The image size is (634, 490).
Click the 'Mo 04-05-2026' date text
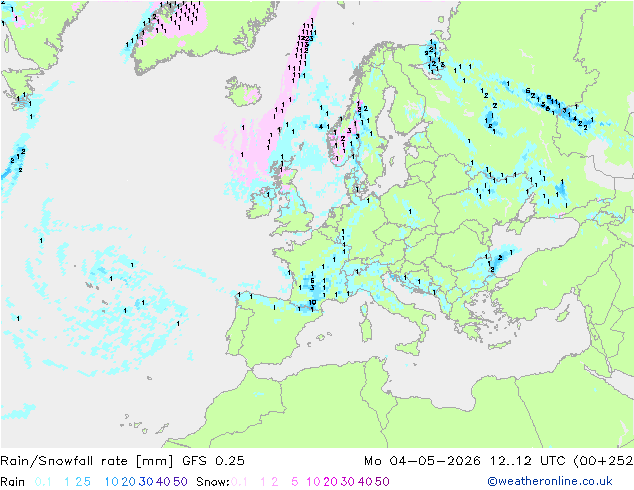(x=422, y=461)
